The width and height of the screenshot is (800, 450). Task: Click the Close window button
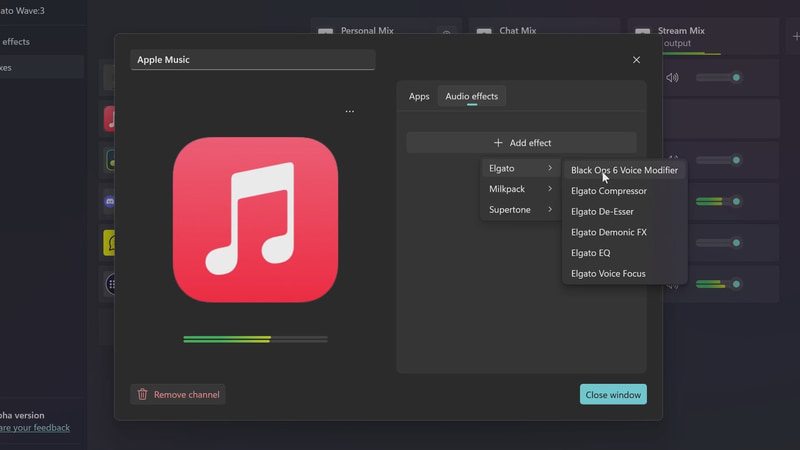coord(613,394)
